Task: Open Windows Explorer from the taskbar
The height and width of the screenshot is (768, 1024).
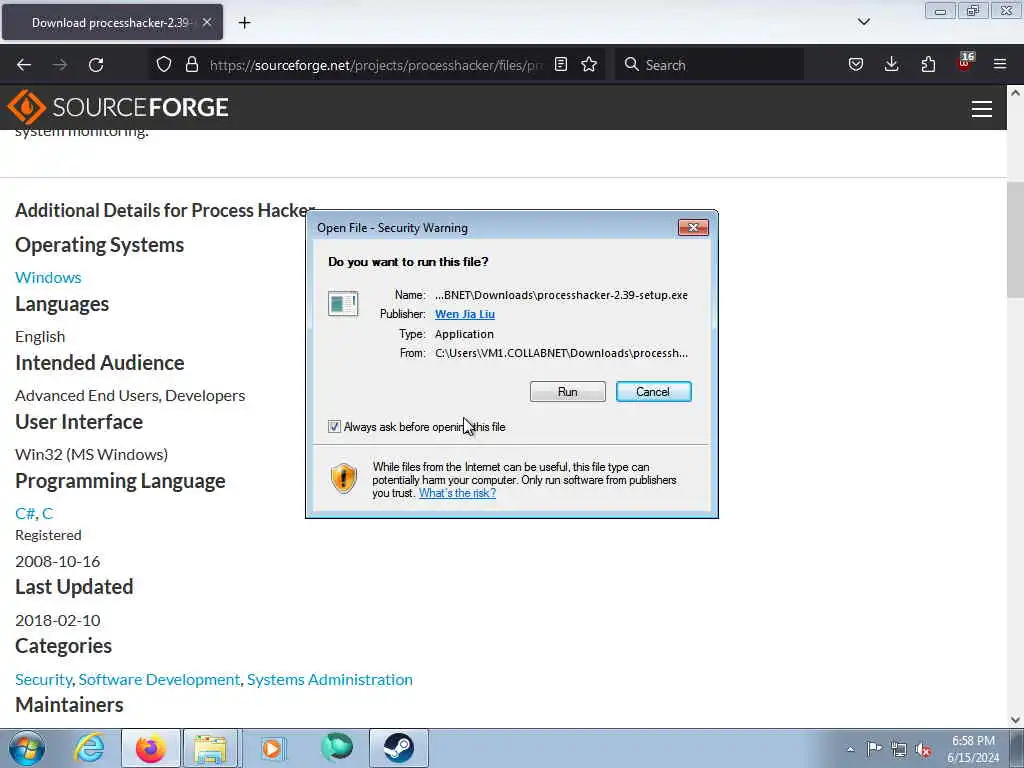Action: coord(210,748)
